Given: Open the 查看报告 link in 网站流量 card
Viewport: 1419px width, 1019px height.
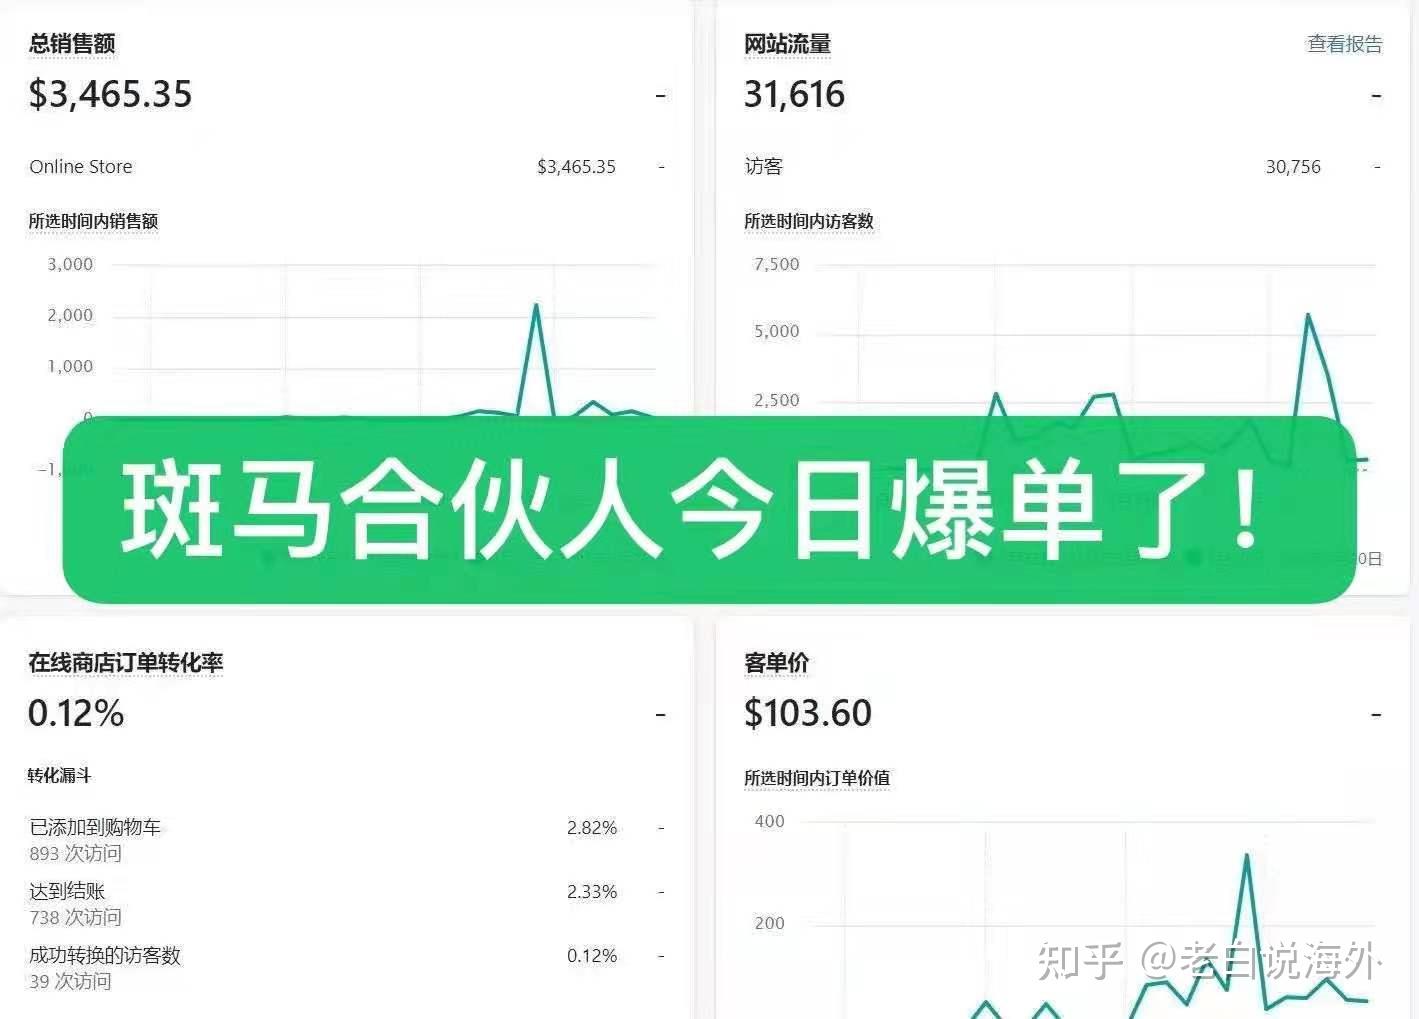Looking at the screenshot, I should (x=1344, y=44).
